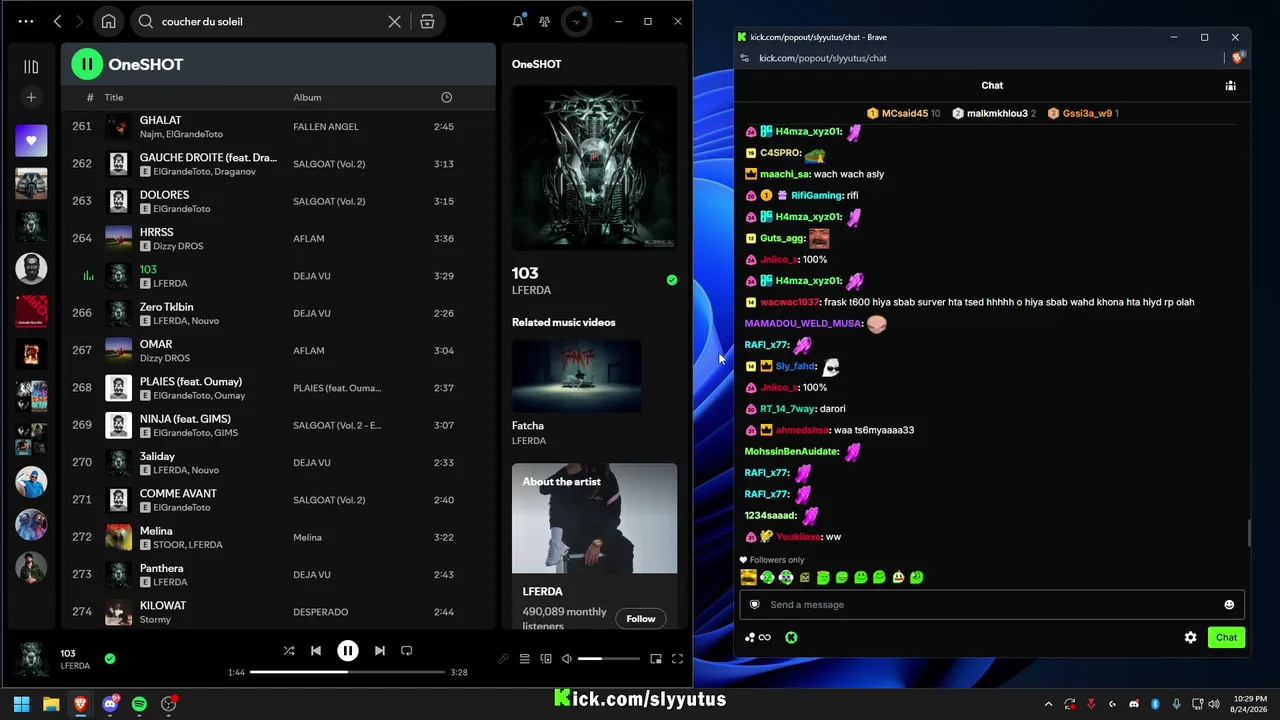The height and width of the screenshot is (720, 1280).
Task: Adjust the Spotify volume slider
Action: tap(608, 659)
